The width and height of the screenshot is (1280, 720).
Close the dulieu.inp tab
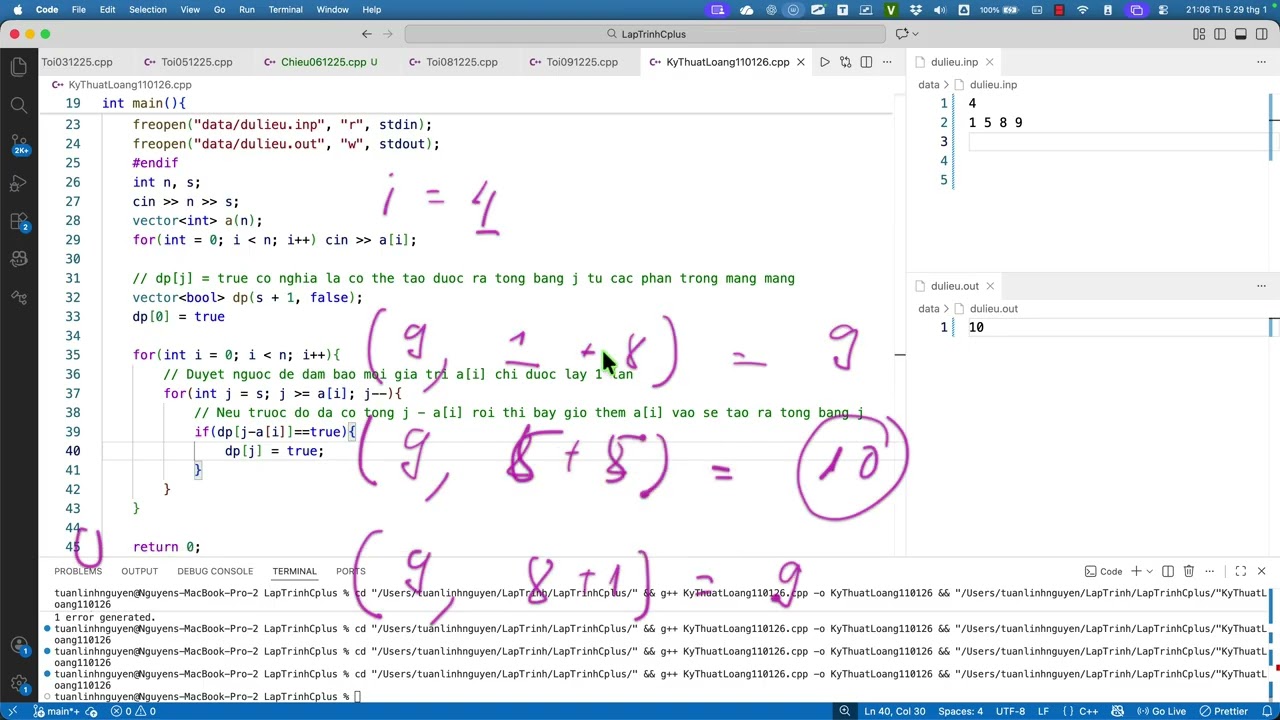989,62
